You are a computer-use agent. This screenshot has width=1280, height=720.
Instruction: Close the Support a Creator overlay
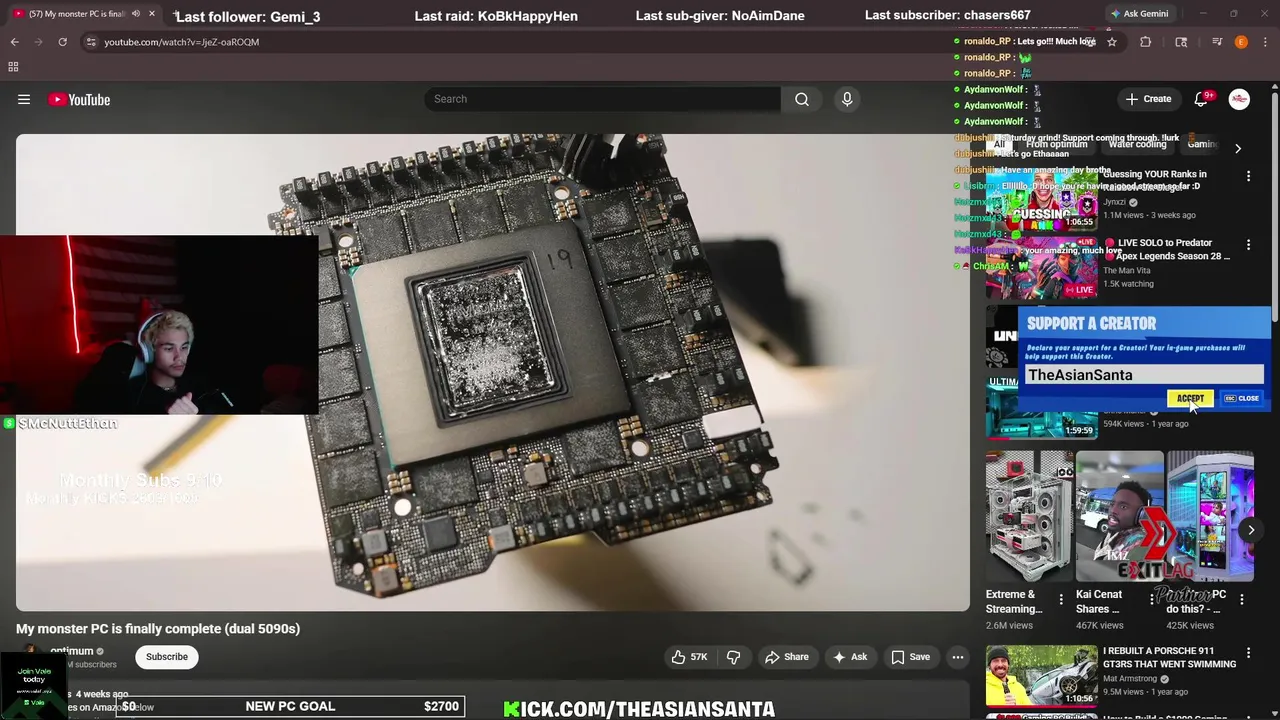(1242, 398)
